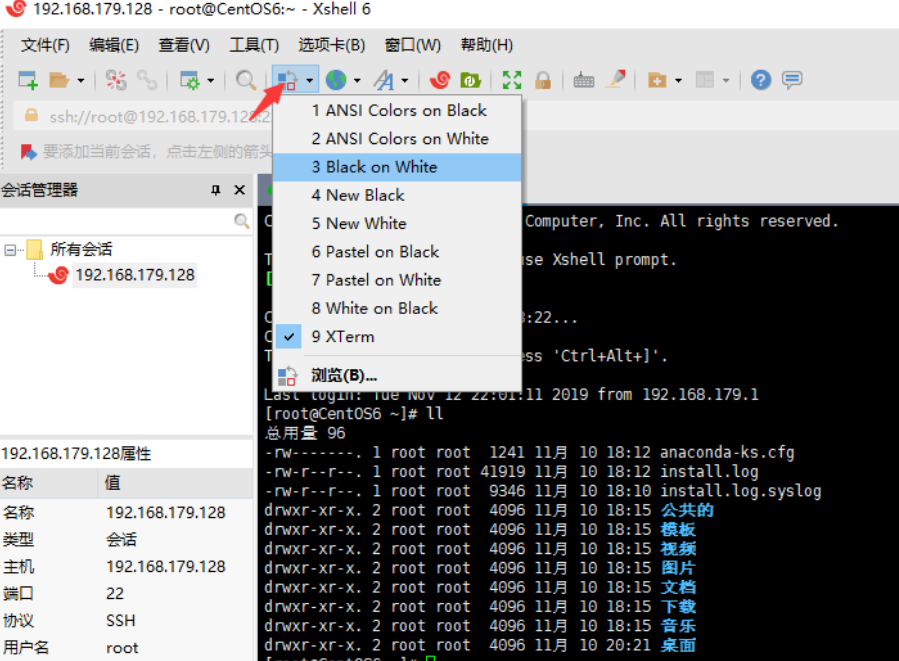Click the Font toolbar icon
Image resolution: width=899 pixels, height=661 pixels.
tap(384, 80)
